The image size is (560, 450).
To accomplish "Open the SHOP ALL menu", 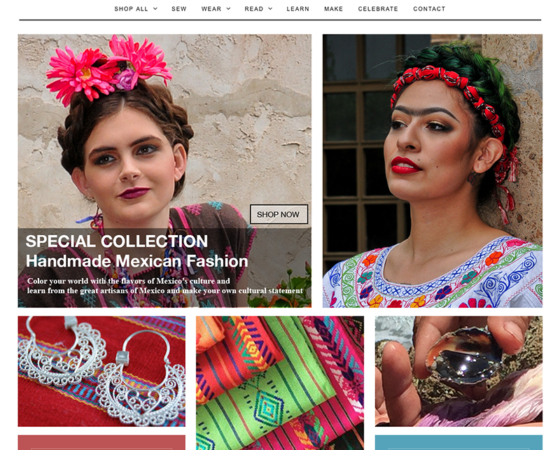I will coord(131,9).
